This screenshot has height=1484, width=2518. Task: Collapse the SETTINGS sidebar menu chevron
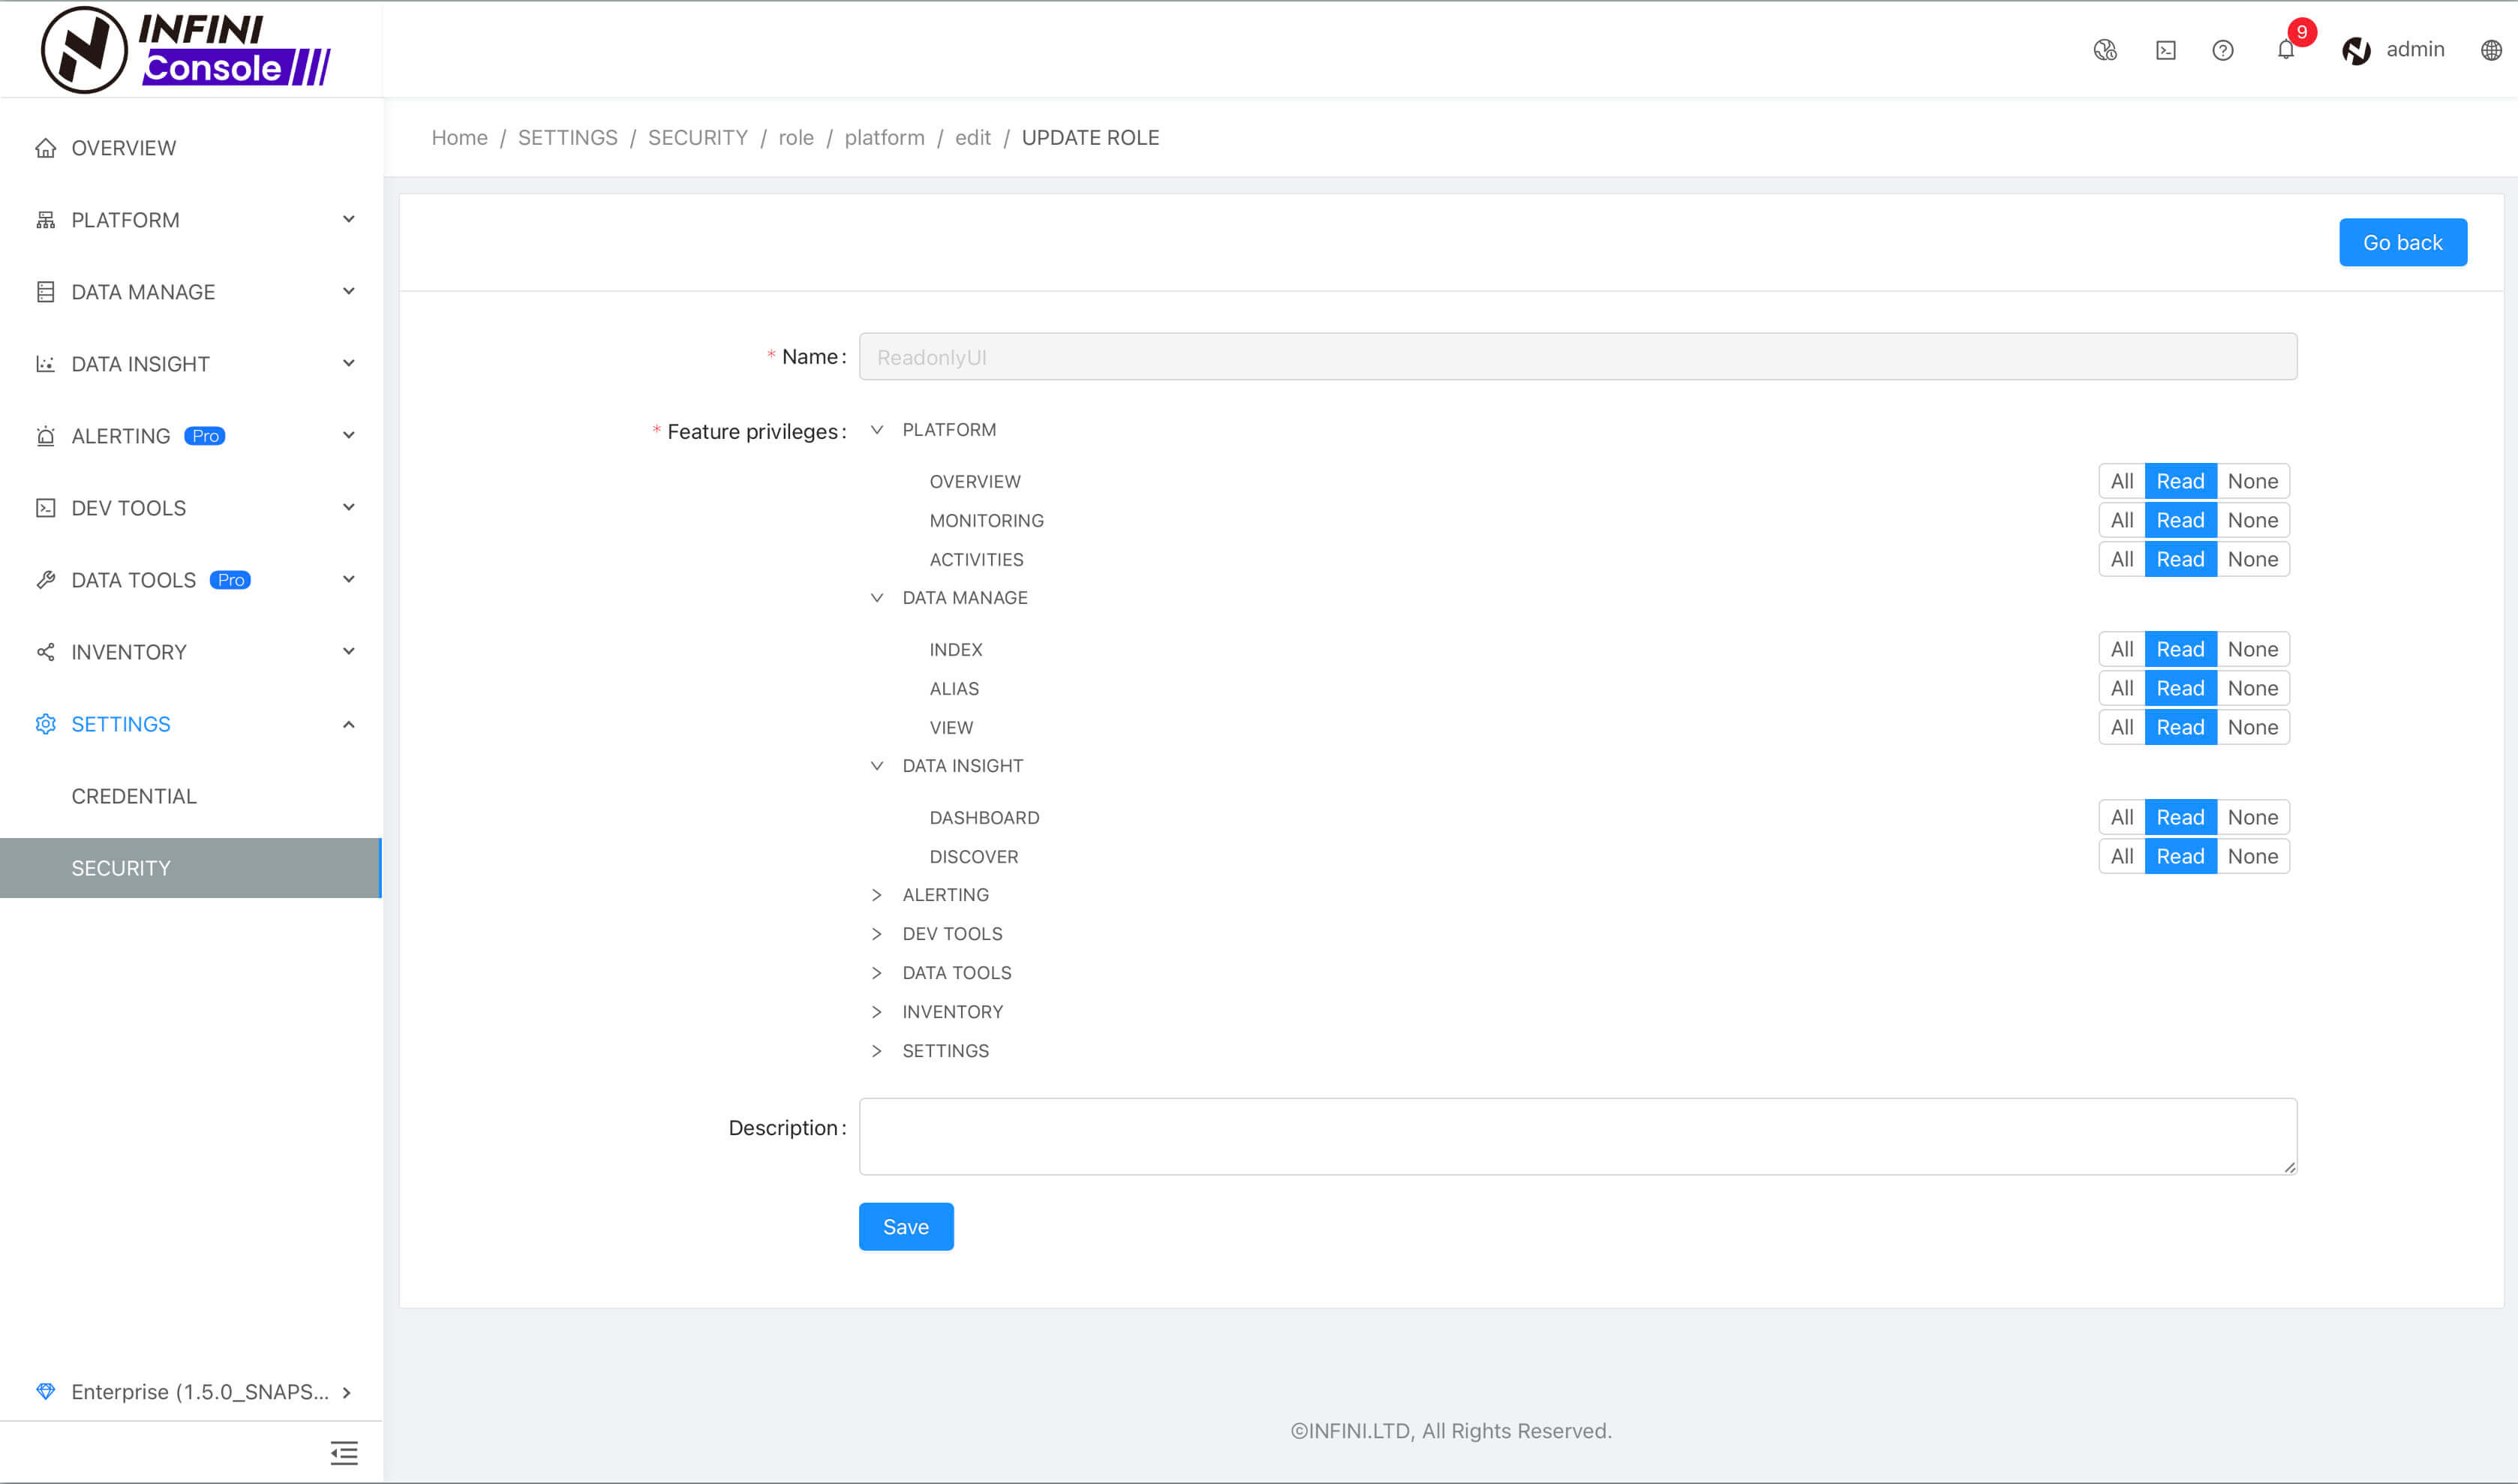pyautogui.click(x=349, y=724)
